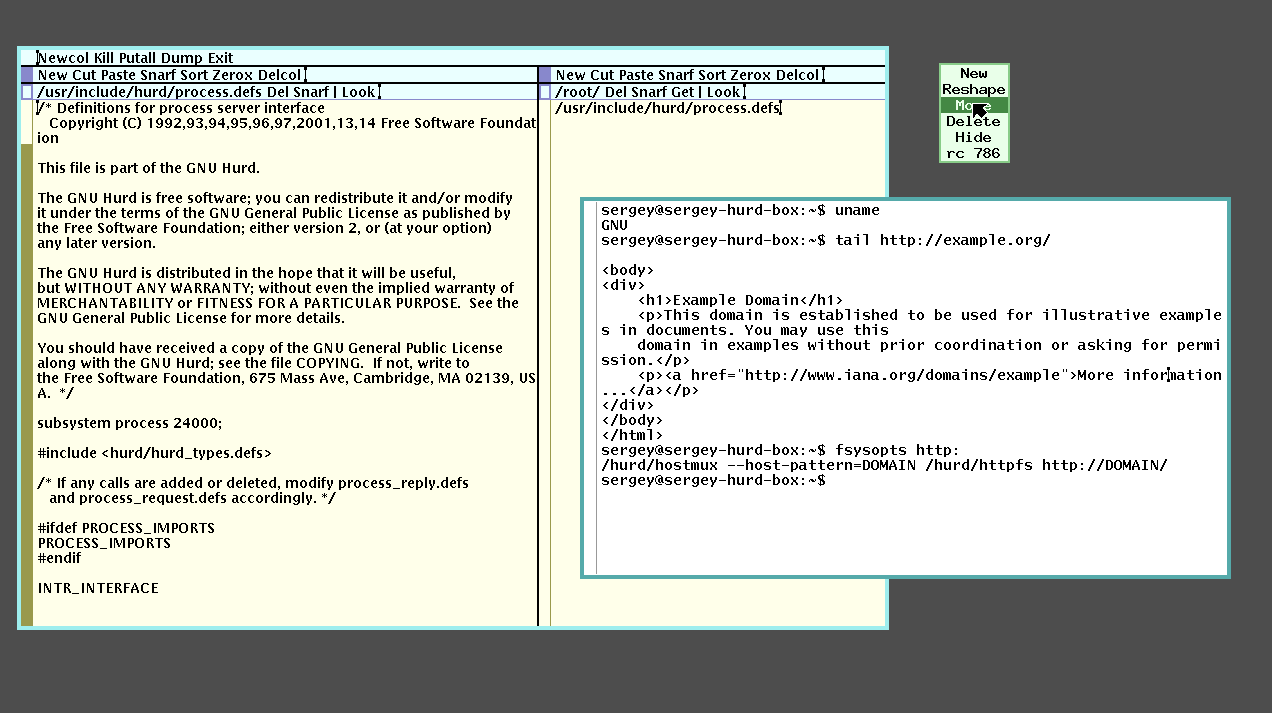Click the /usr/include/hurd/process.defs tag filename

pos(150,92)
